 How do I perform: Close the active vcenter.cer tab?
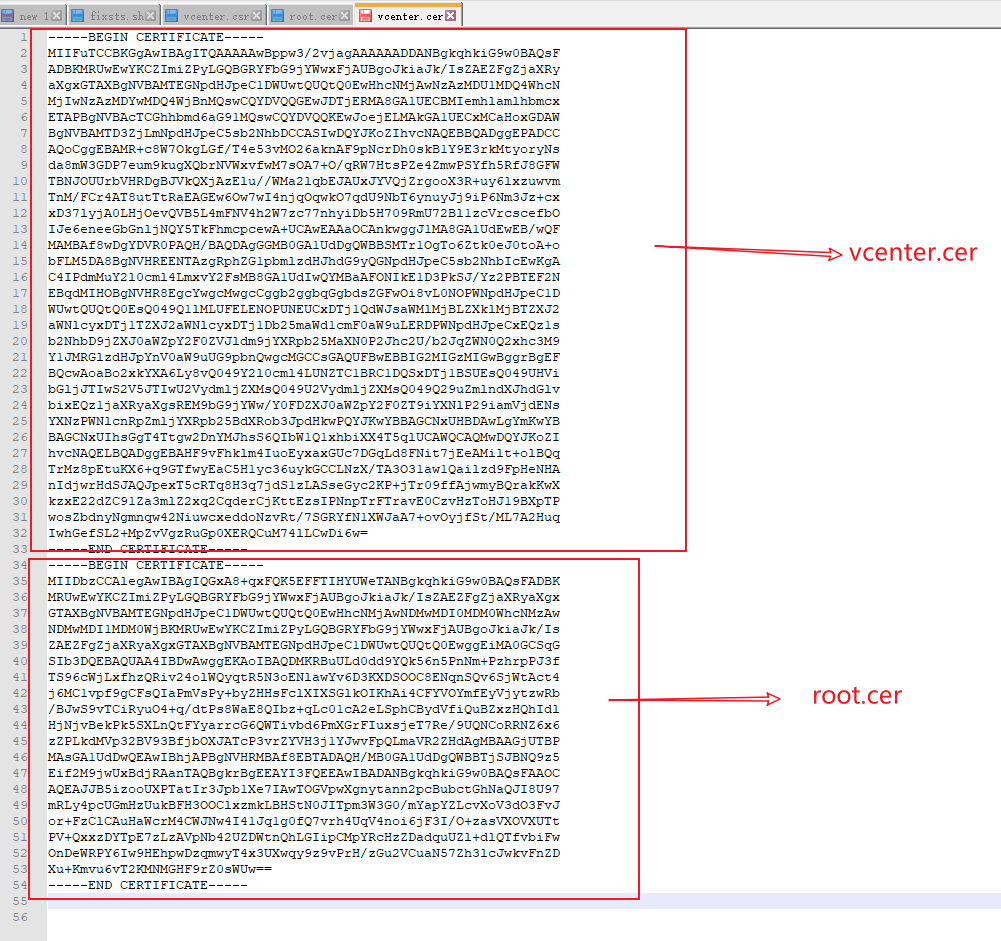[x=450, y=16]
